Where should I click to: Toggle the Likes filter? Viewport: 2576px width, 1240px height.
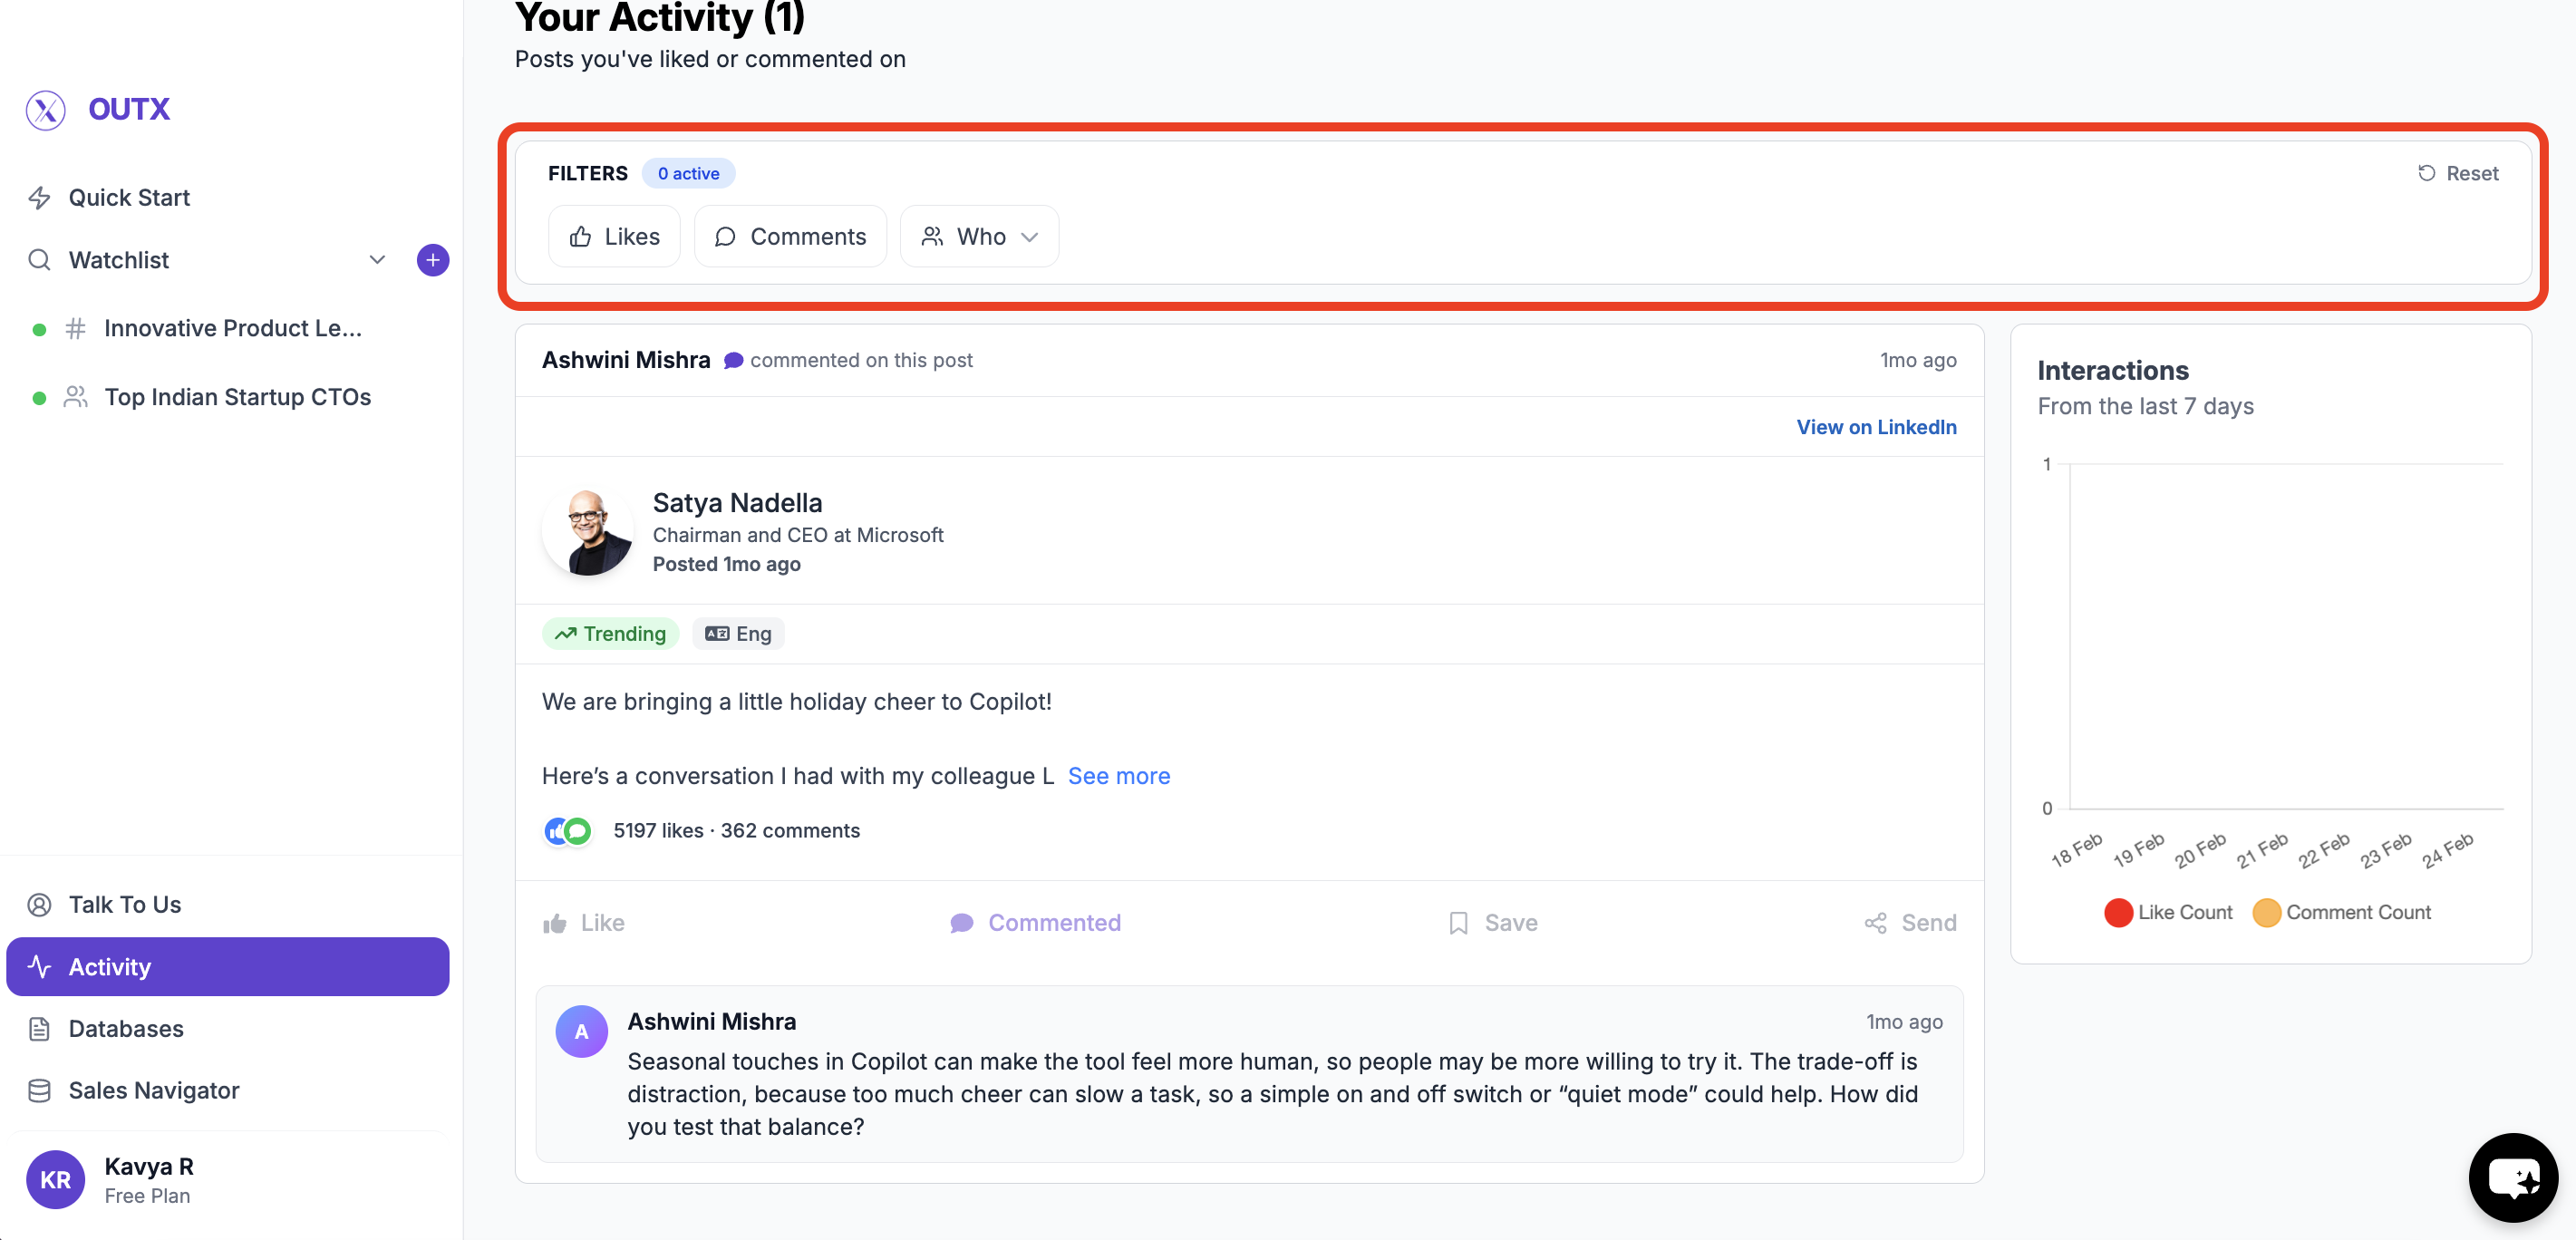click(614, 237)
